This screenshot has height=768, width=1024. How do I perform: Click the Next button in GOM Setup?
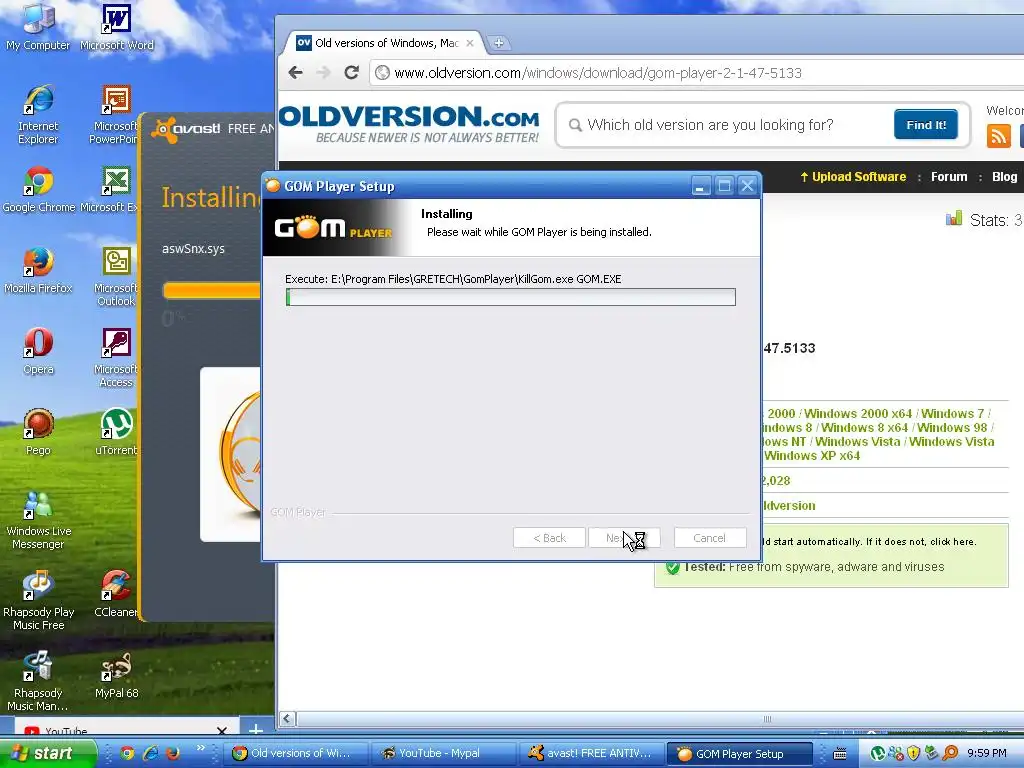tap(624, 538)
